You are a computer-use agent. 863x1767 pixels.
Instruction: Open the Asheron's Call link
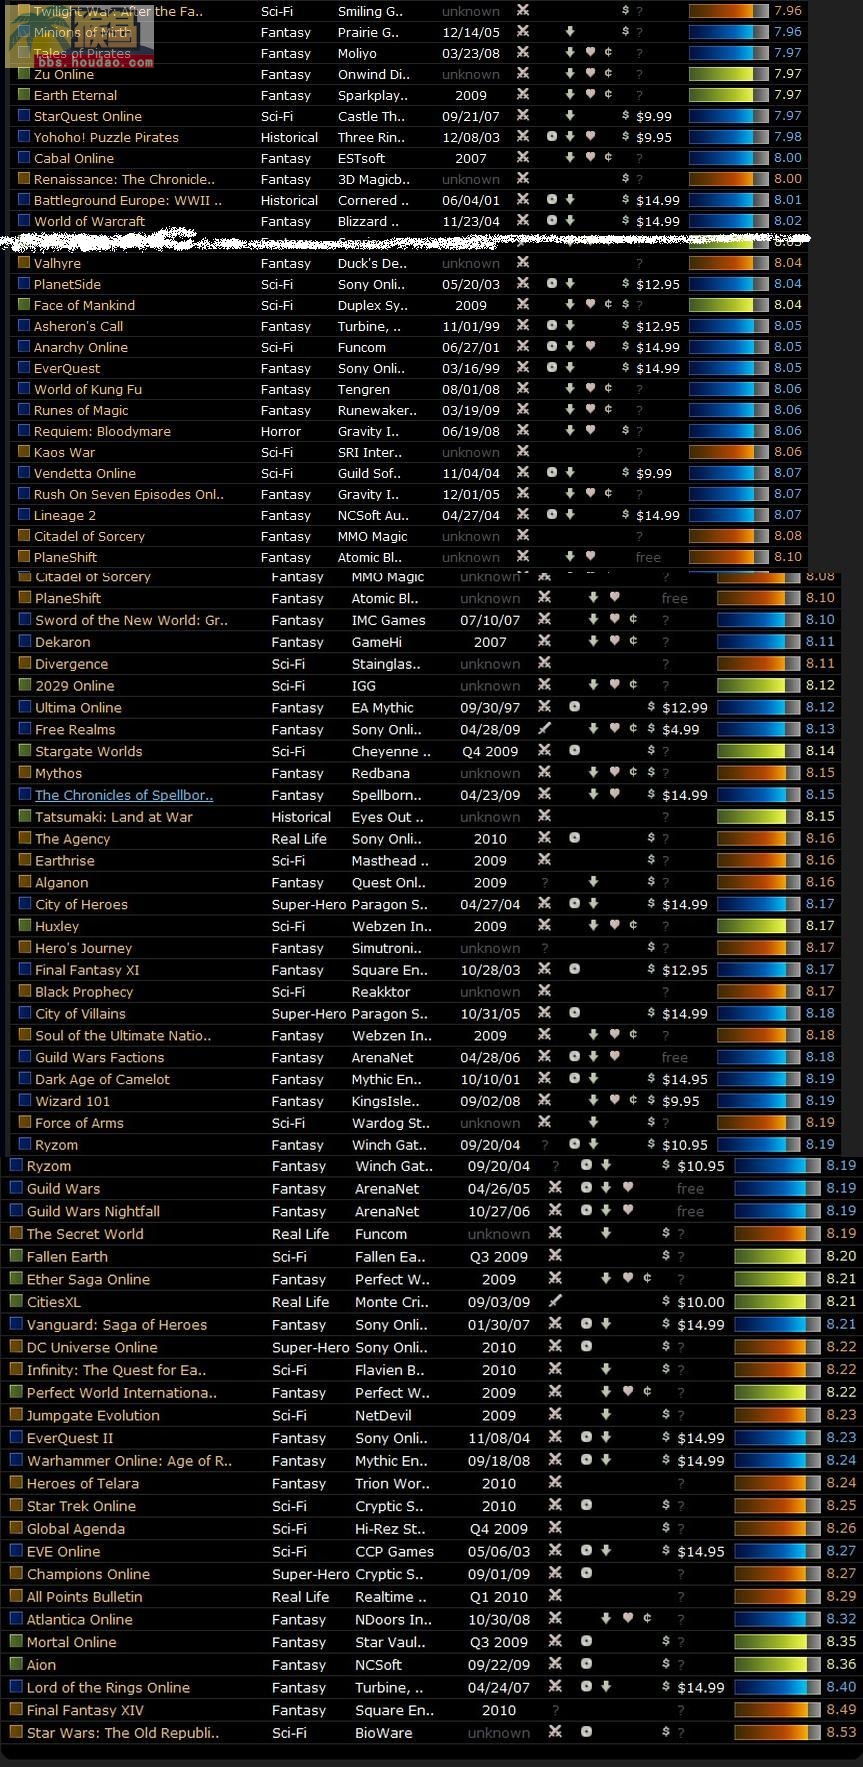[x=79, y=326]
